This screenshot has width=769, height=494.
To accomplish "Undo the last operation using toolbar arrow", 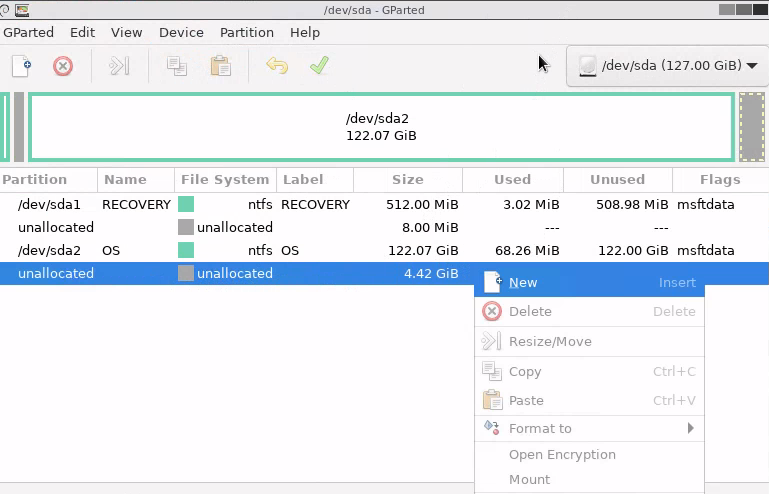I will pos(277,66).
